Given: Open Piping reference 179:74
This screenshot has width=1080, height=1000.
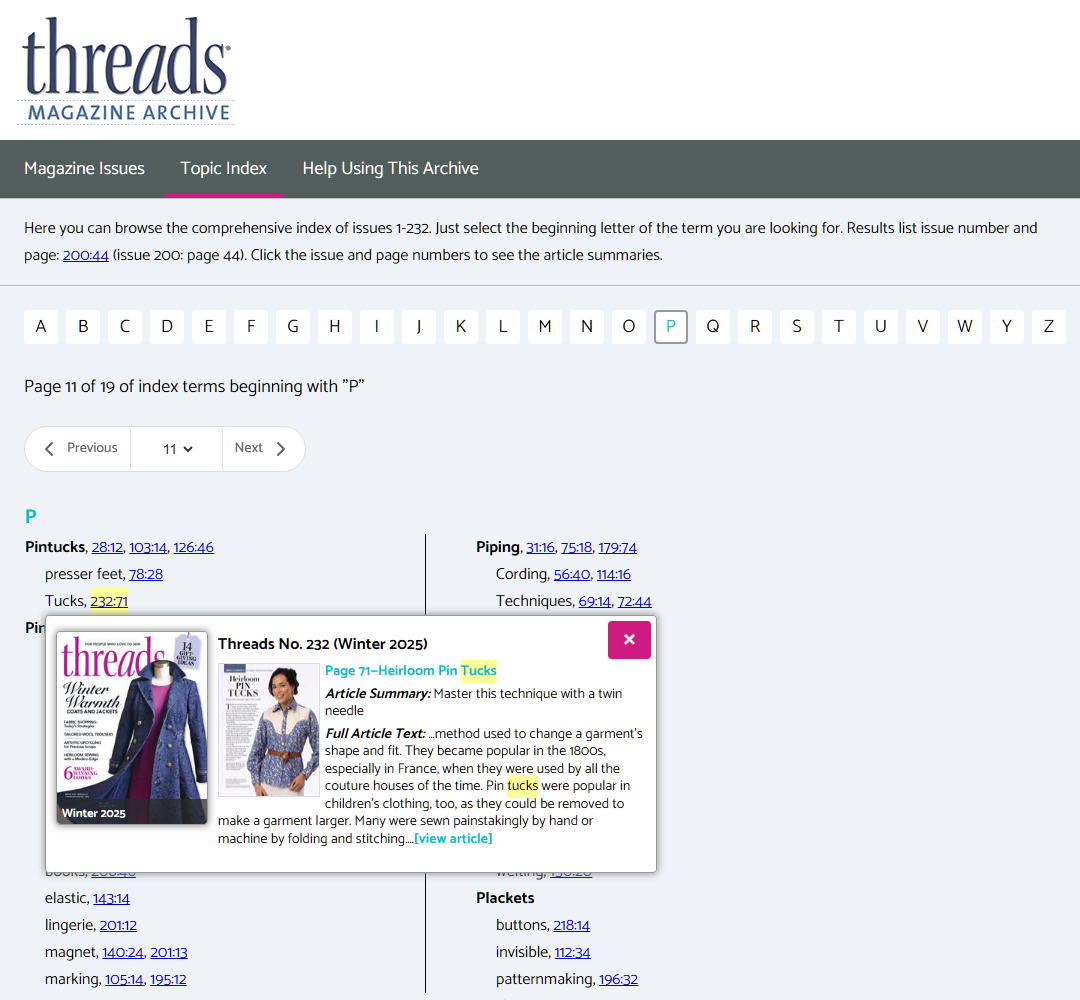Looking at the screenshot, I should click(617, 547).
